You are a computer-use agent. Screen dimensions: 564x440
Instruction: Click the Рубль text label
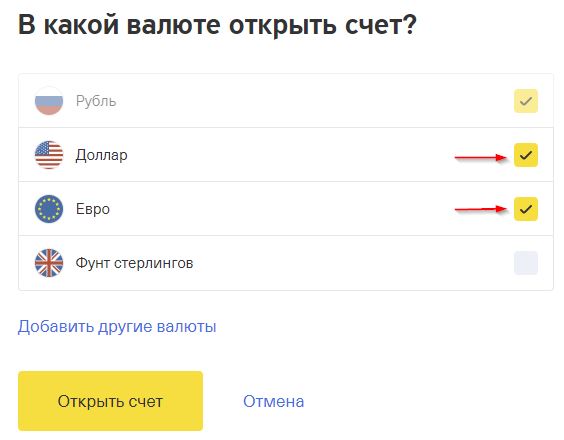point(96,101)
